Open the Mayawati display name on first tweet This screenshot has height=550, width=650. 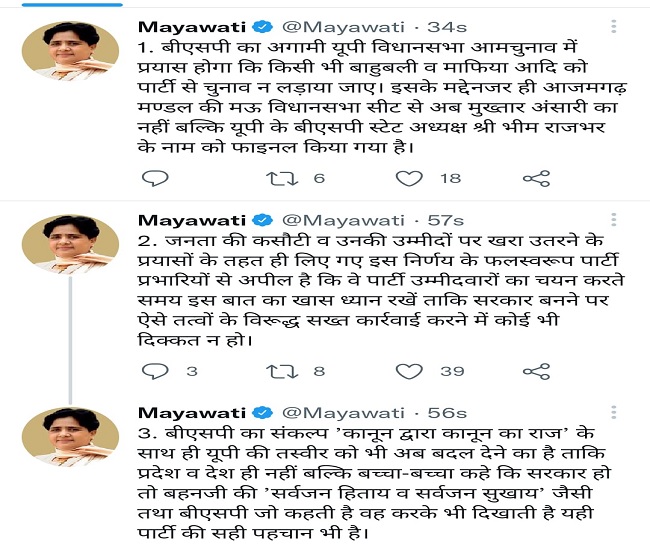(192, 27)
